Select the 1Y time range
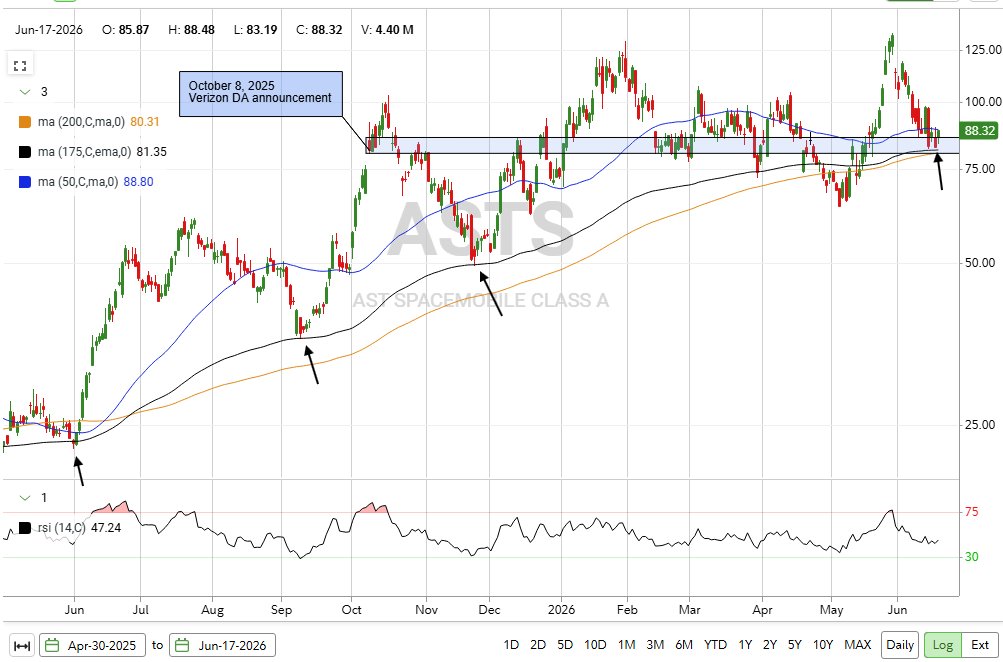 pyautogui.click(x=745, y=645)
